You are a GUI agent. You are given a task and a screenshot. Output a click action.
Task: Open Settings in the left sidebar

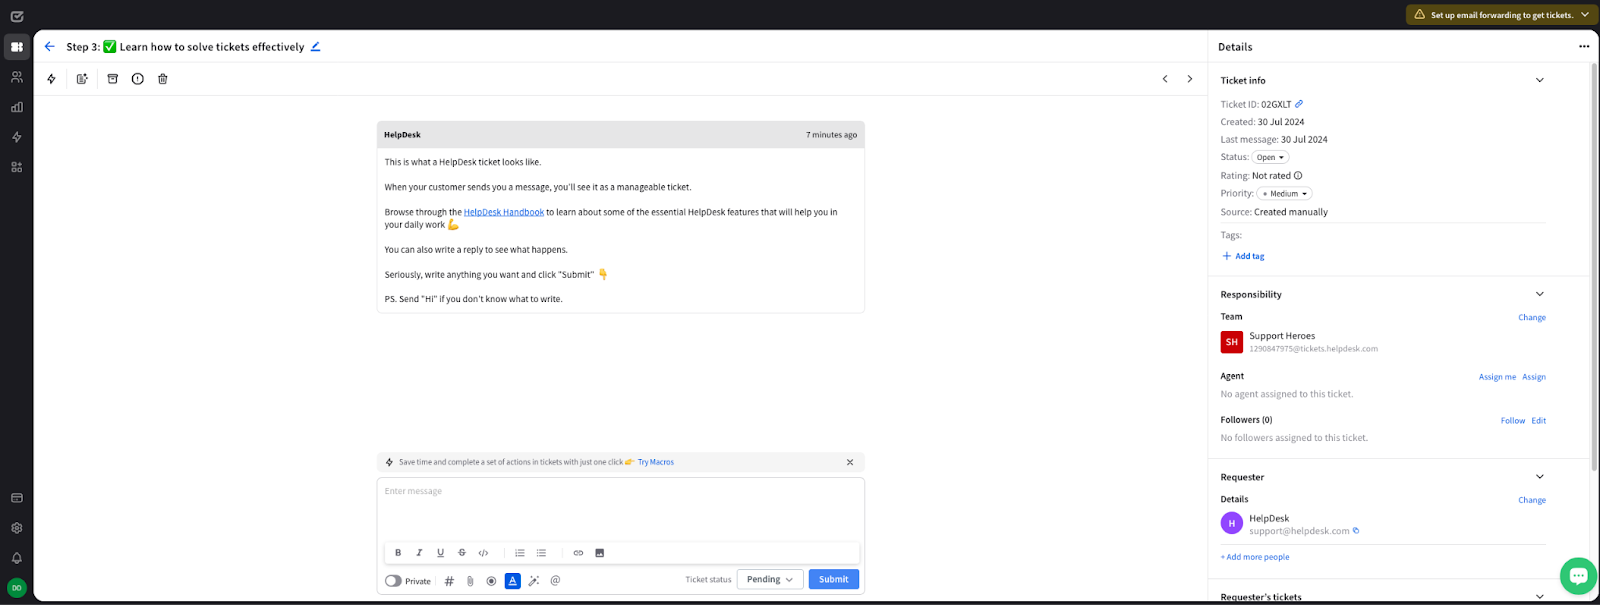coord(17,528)
